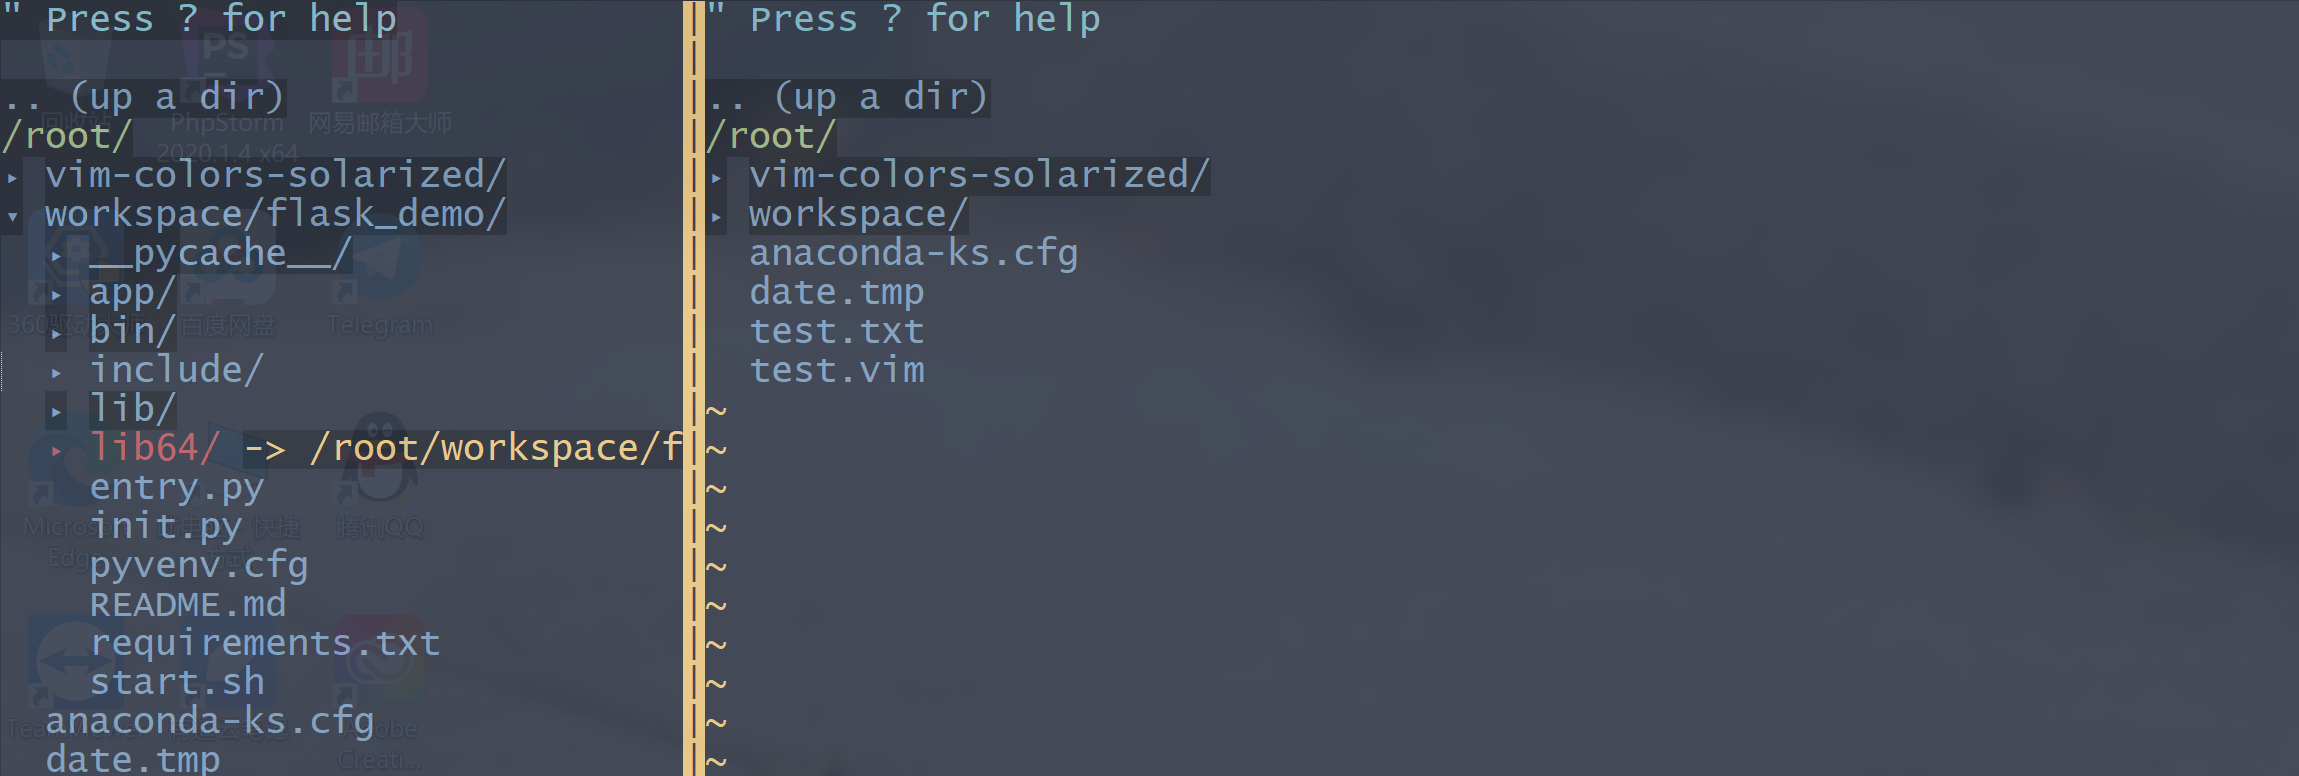Go up a dir in left pane
The height and width of the screenshot is (776, 2299).
pyautogui.click(x=145, y=98)
